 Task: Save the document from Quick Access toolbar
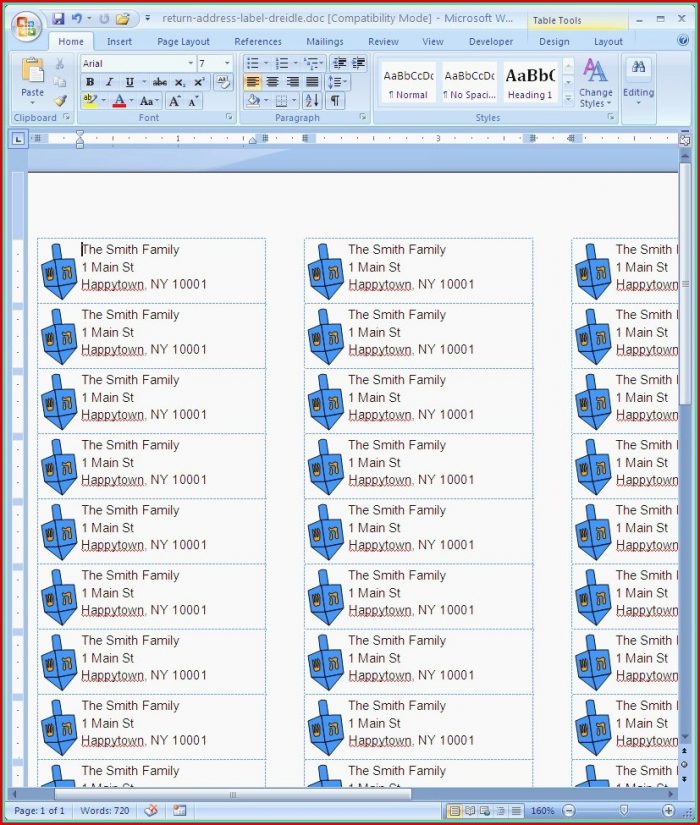tap(58, 19)
